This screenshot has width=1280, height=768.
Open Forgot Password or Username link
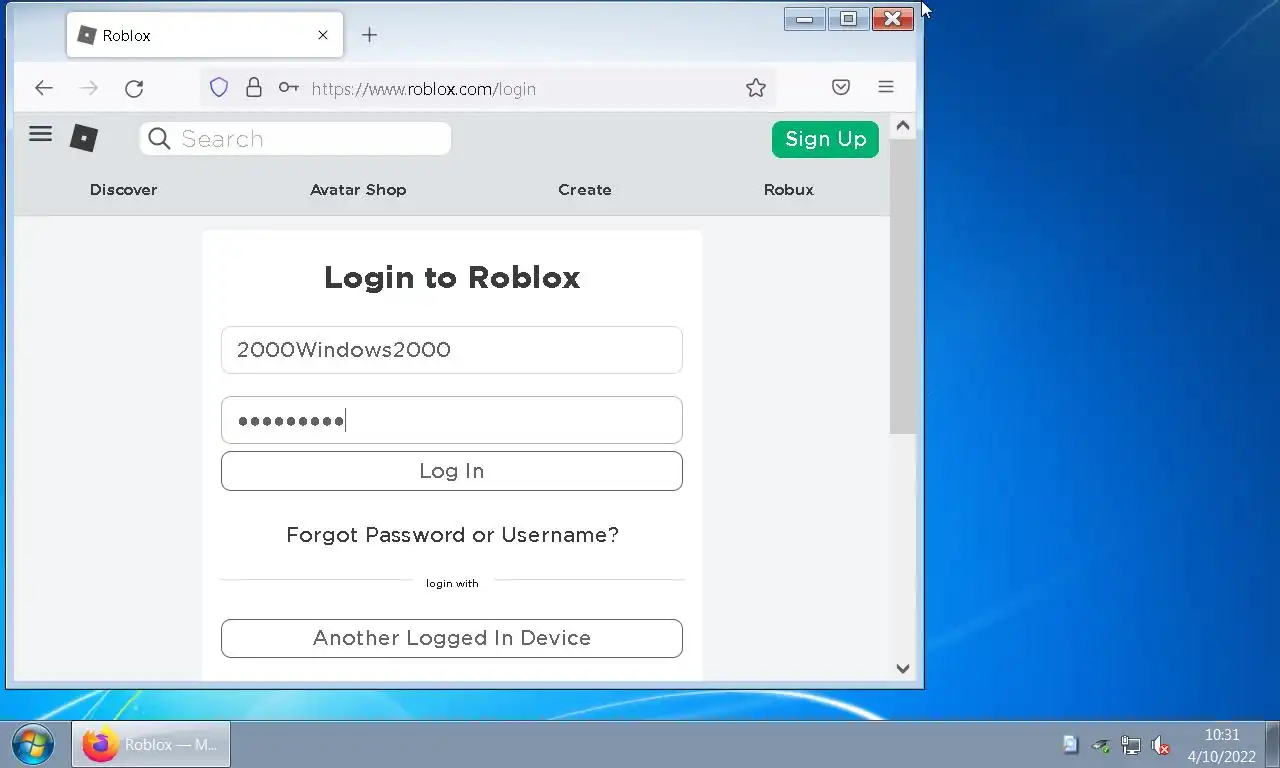(453, 535)
